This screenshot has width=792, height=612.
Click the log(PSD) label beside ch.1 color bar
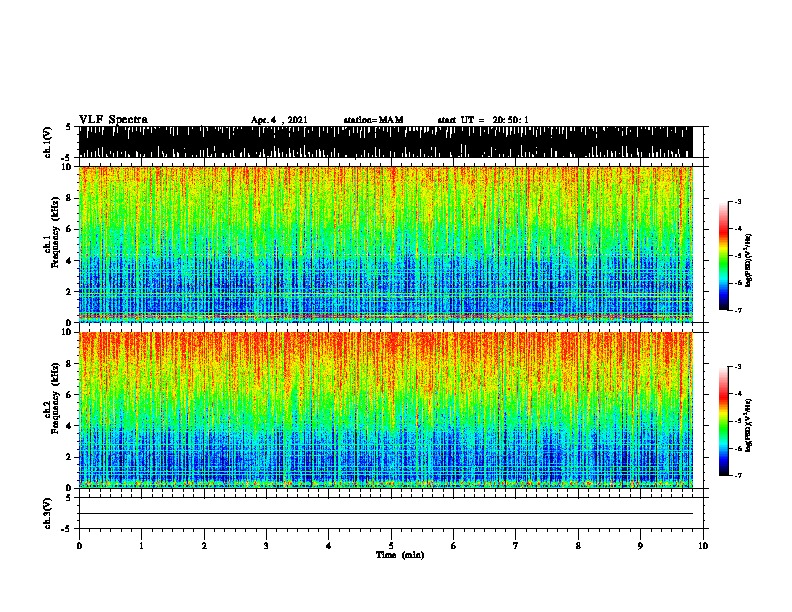click(x=748, y=261)
